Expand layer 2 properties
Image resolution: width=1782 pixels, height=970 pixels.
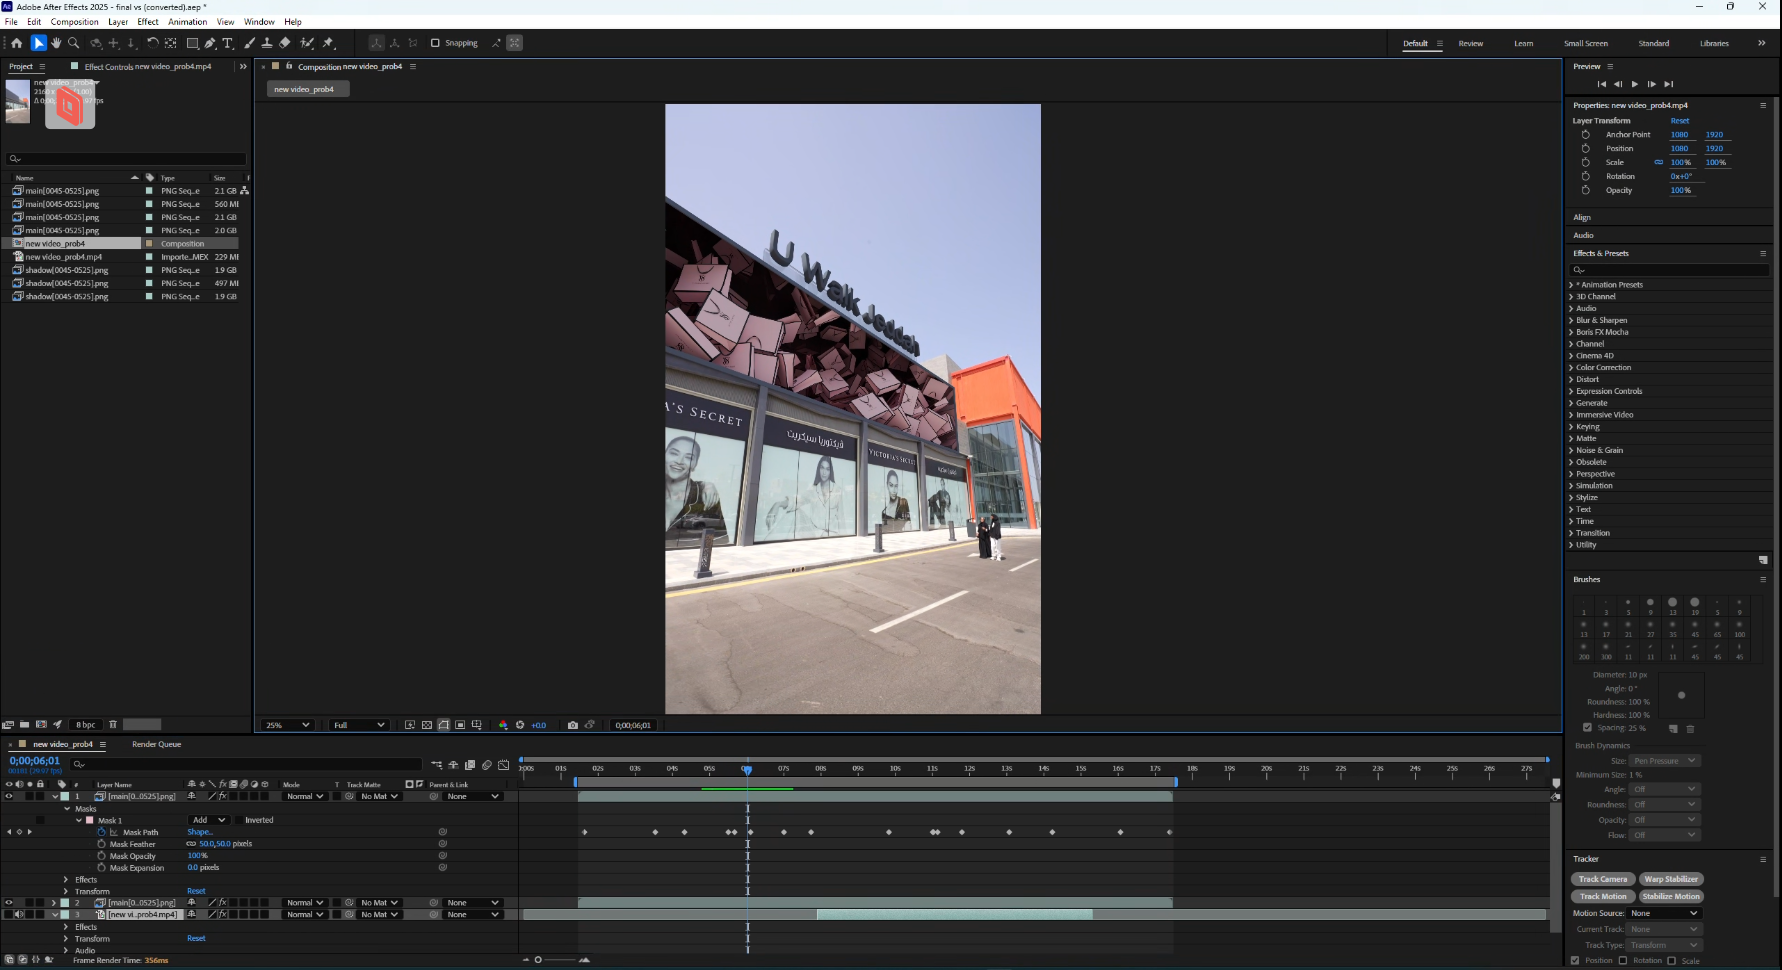pyautogui.click(x=54, y=902)
